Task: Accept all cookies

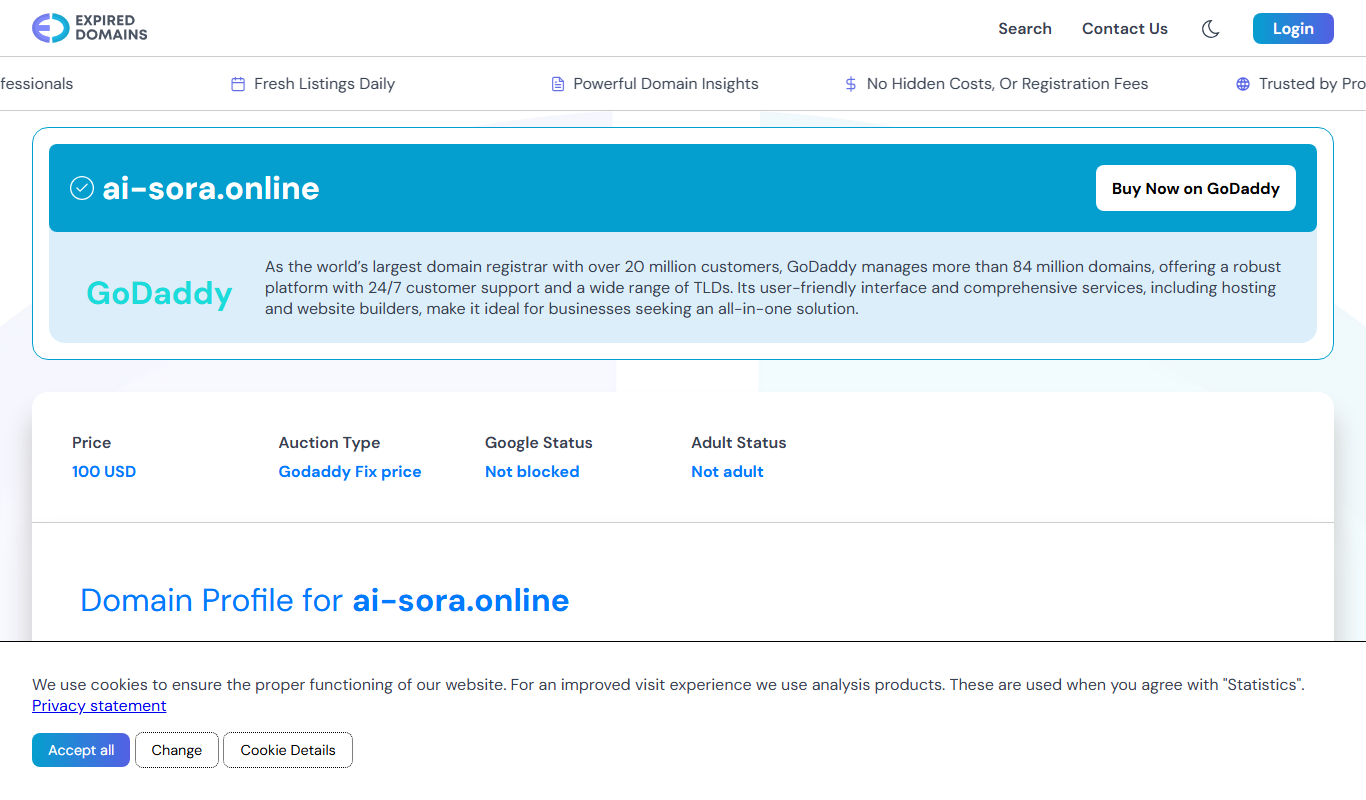Action: point(81,750)
